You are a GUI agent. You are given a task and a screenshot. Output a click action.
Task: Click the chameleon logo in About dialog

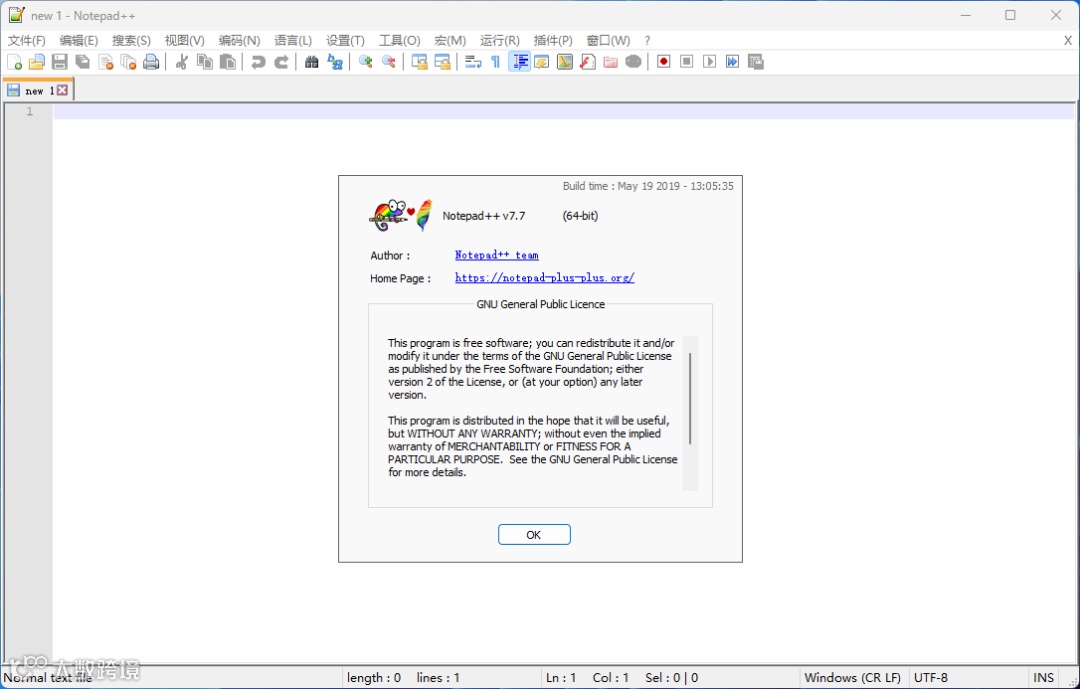click(x=401, y=215)
